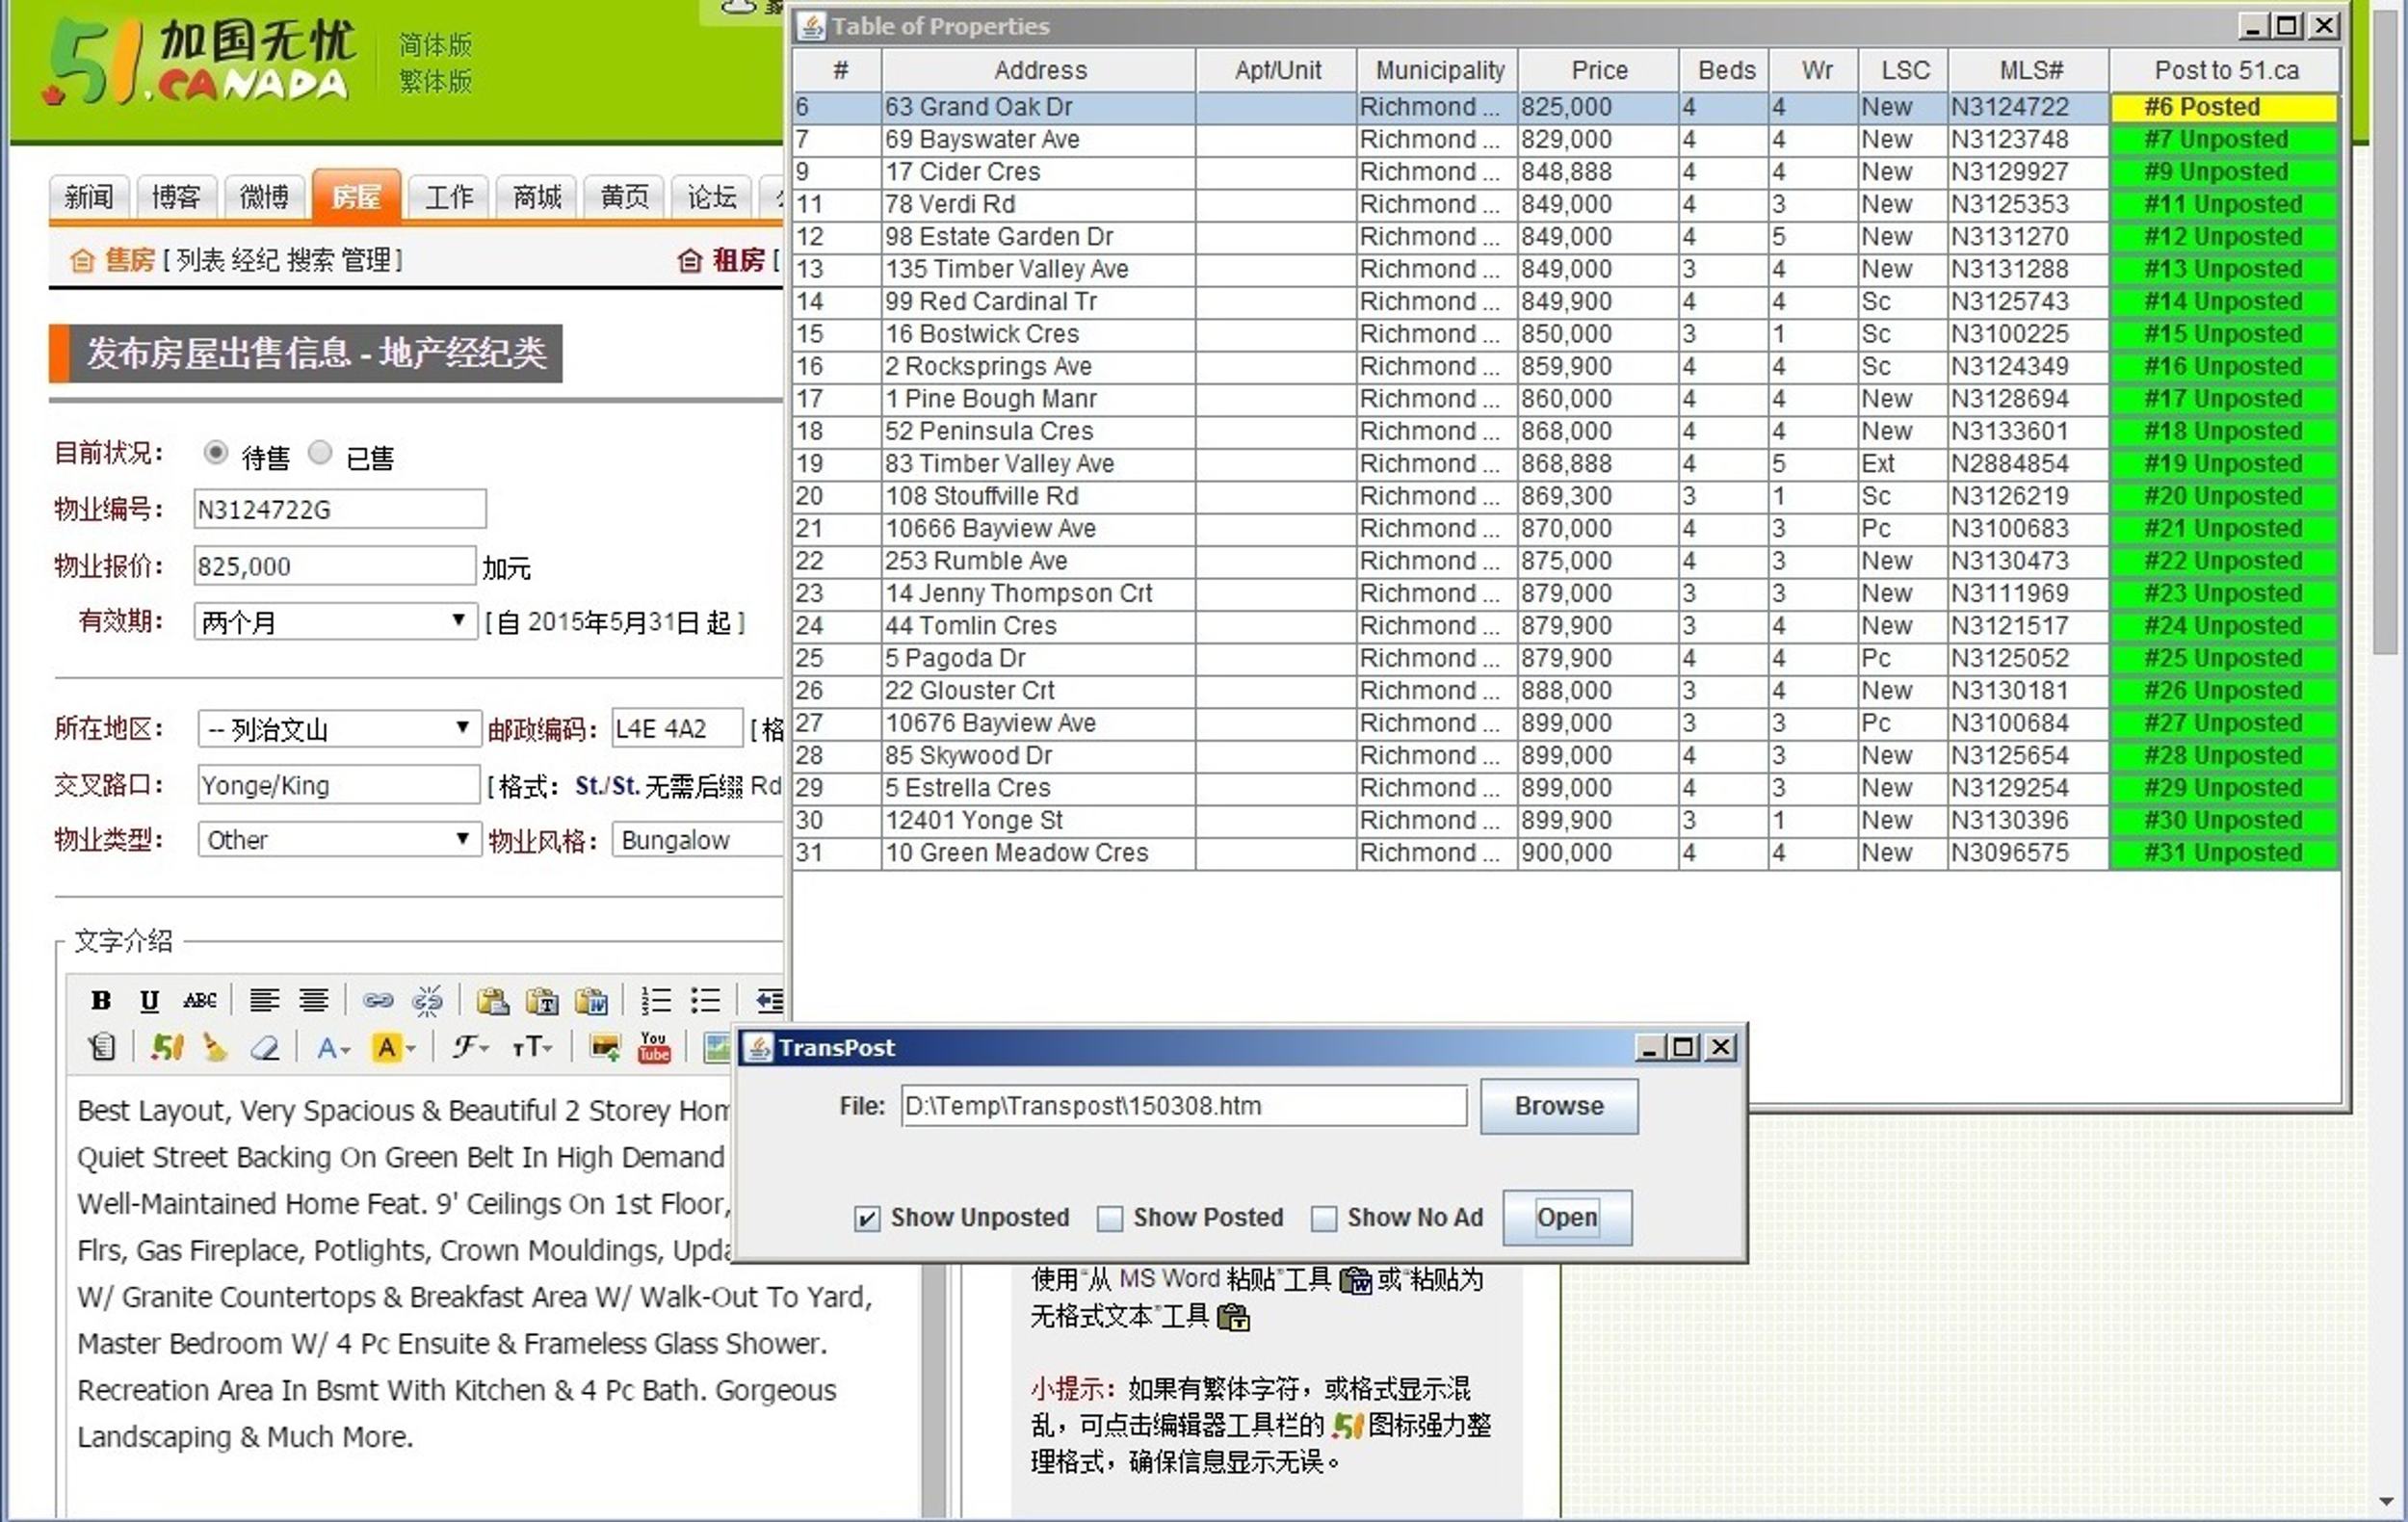The height and width of the screenshot is (1522, 2408).
Task: Click the eraser remove-format icon
Action: tap(264, 1047)
